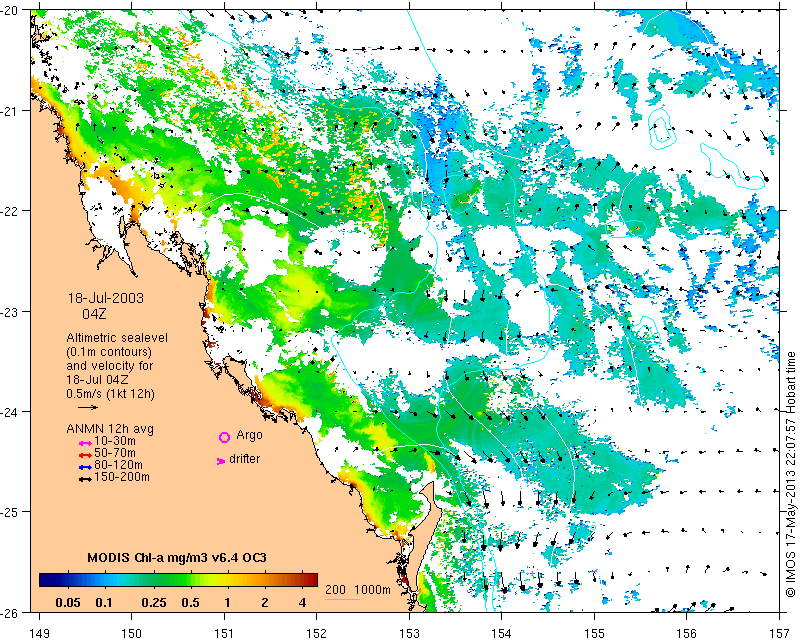Viewport: 800px width, 640px height.
Task: Click the '10-30m' depth label
Action: pos(115,441)
